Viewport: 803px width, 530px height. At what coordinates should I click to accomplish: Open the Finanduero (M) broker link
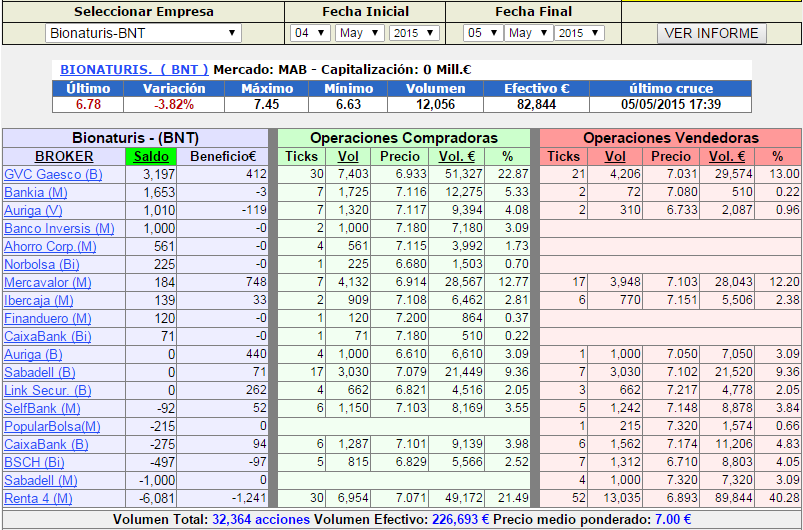pos(48,319)
